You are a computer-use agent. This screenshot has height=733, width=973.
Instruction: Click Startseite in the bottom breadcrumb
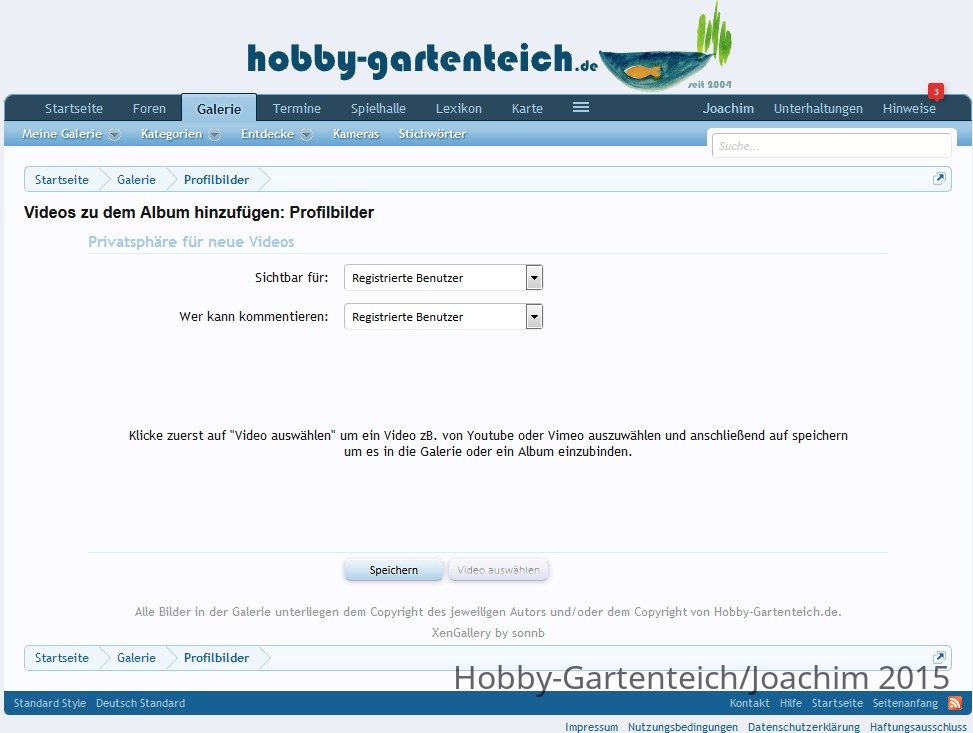[61, 657]
